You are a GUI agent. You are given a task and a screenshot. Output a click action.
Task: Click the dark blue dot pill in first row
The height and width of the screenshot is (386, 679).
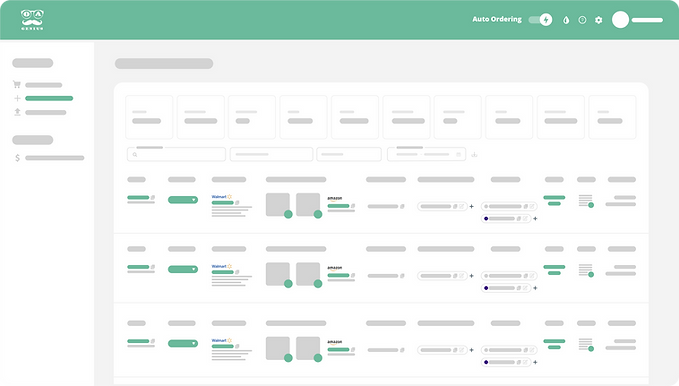coord(506,218)
